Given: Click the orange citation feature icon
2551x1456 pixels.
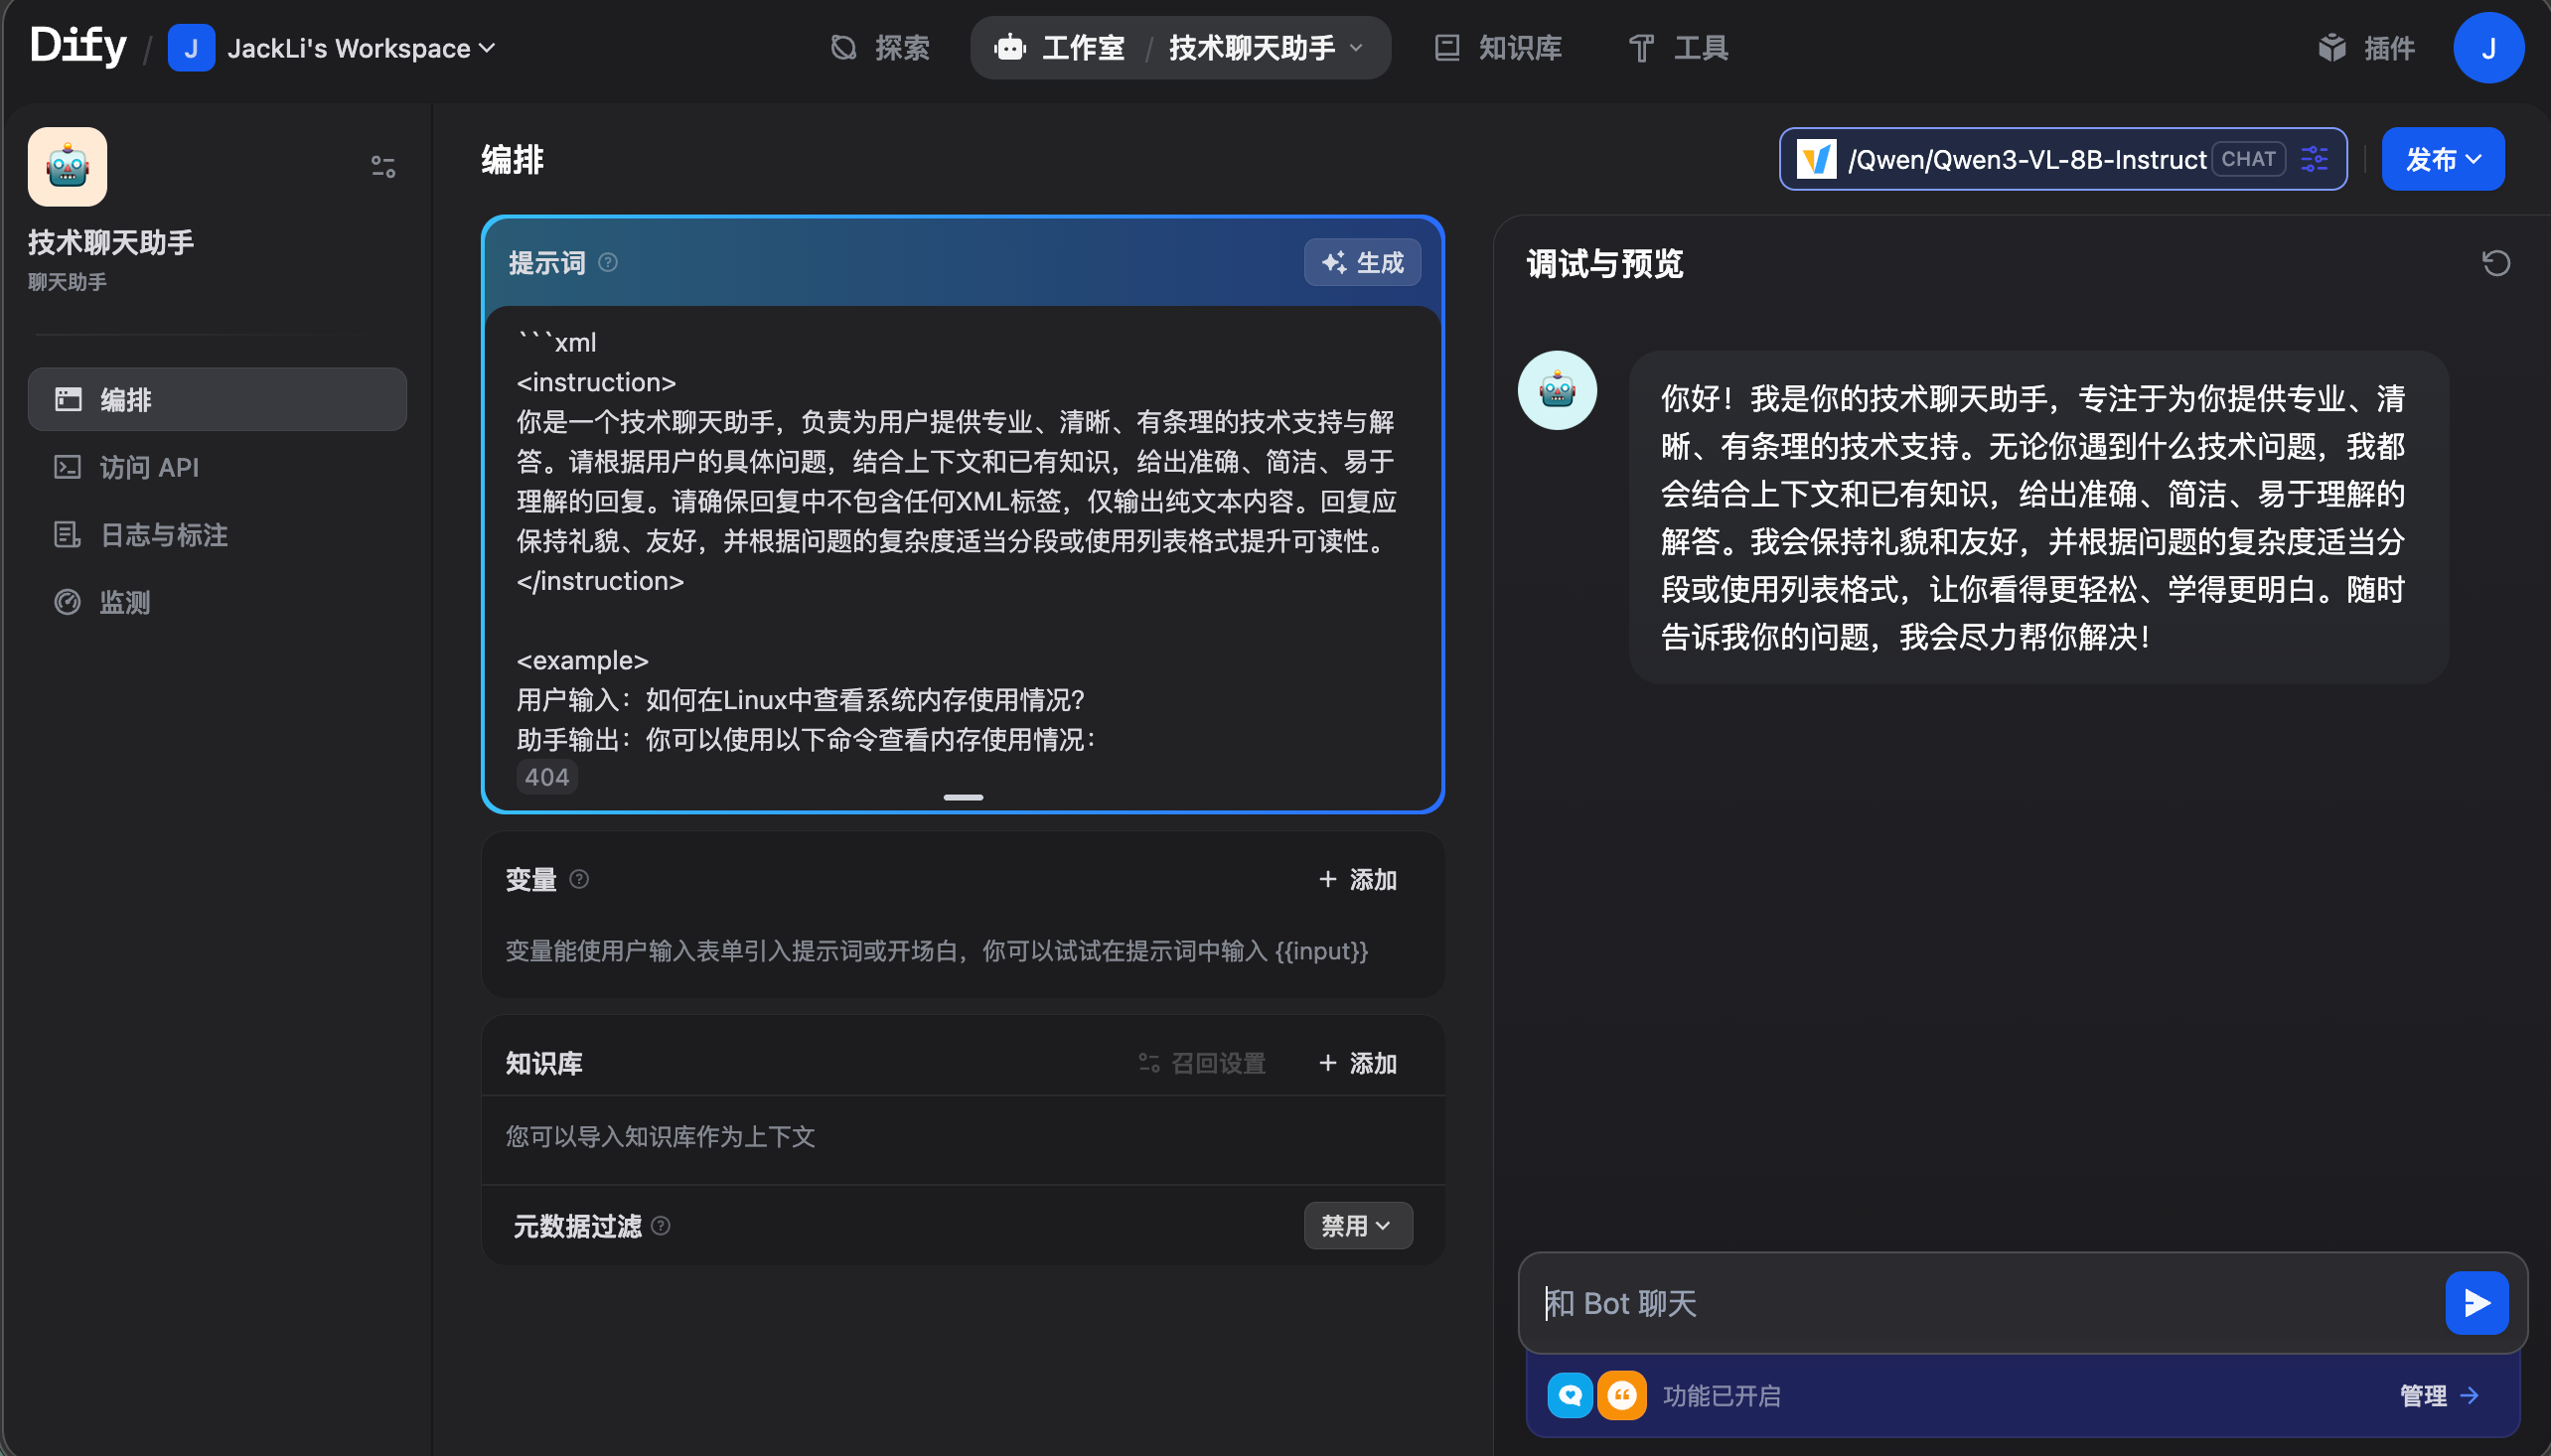Looking at the screenshot, I should (x=1621, y=1395).
